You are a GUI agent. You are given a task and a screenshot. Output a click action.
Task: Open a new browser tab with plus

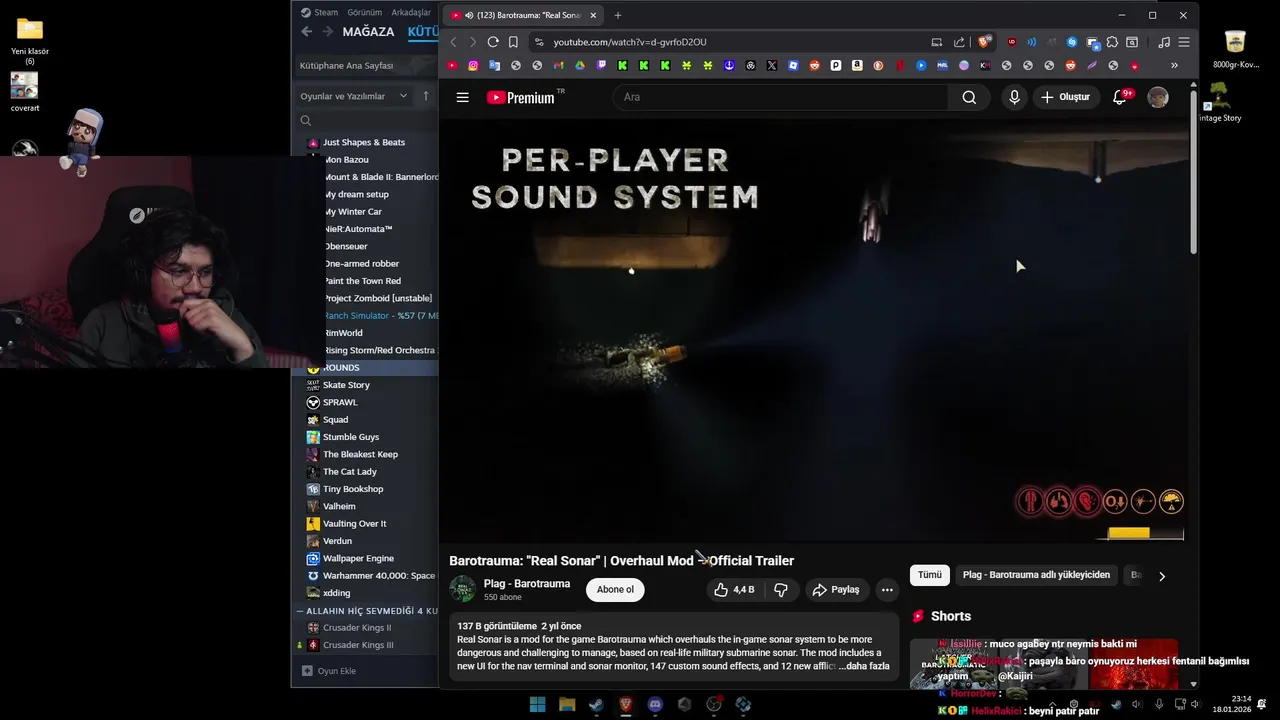[x=617, y=15]
